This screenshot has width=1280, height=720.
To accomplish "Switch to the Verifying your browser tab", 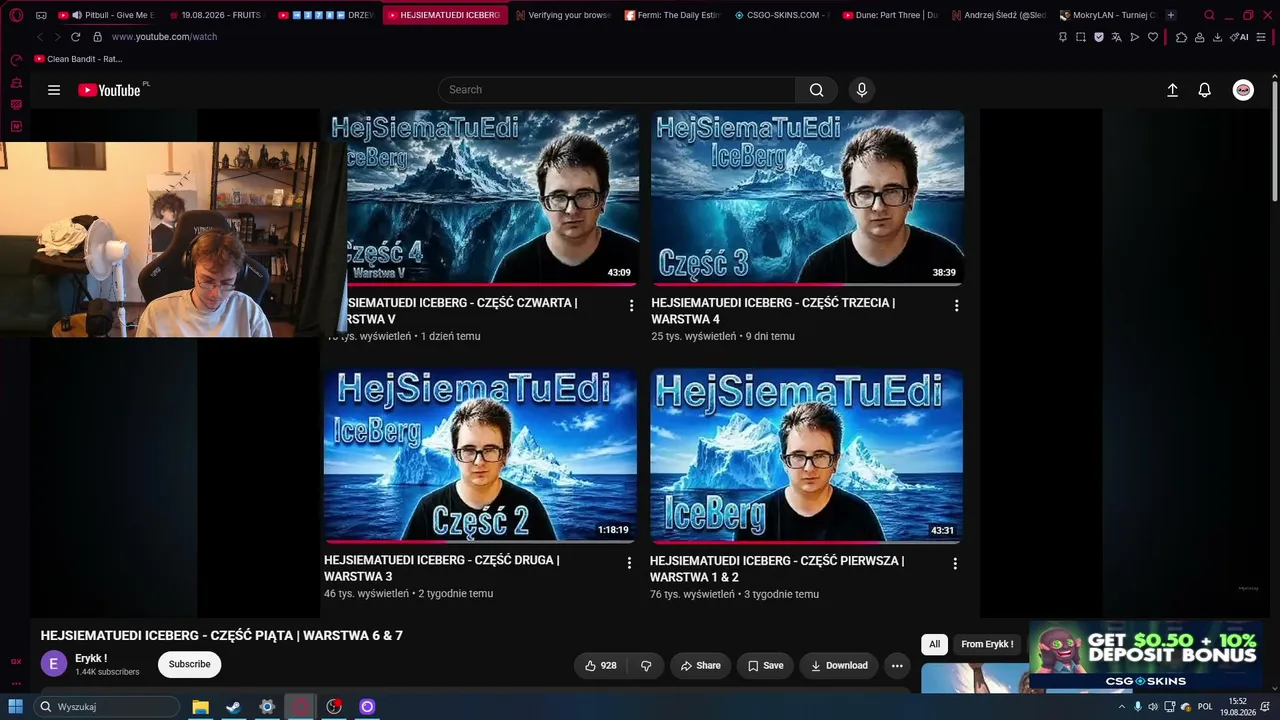I will (563, 15).
